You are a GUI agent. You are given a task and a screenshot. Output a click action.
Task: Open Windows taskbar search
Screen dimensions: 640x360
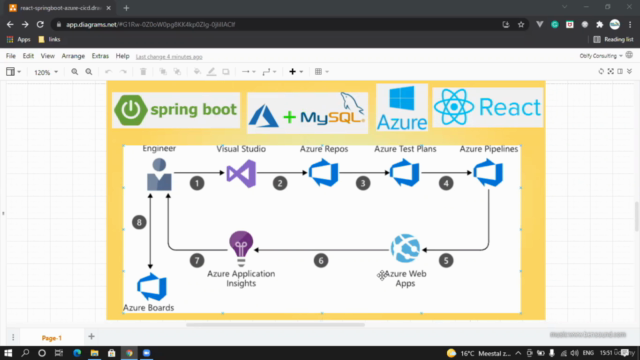tap(25, 353)
